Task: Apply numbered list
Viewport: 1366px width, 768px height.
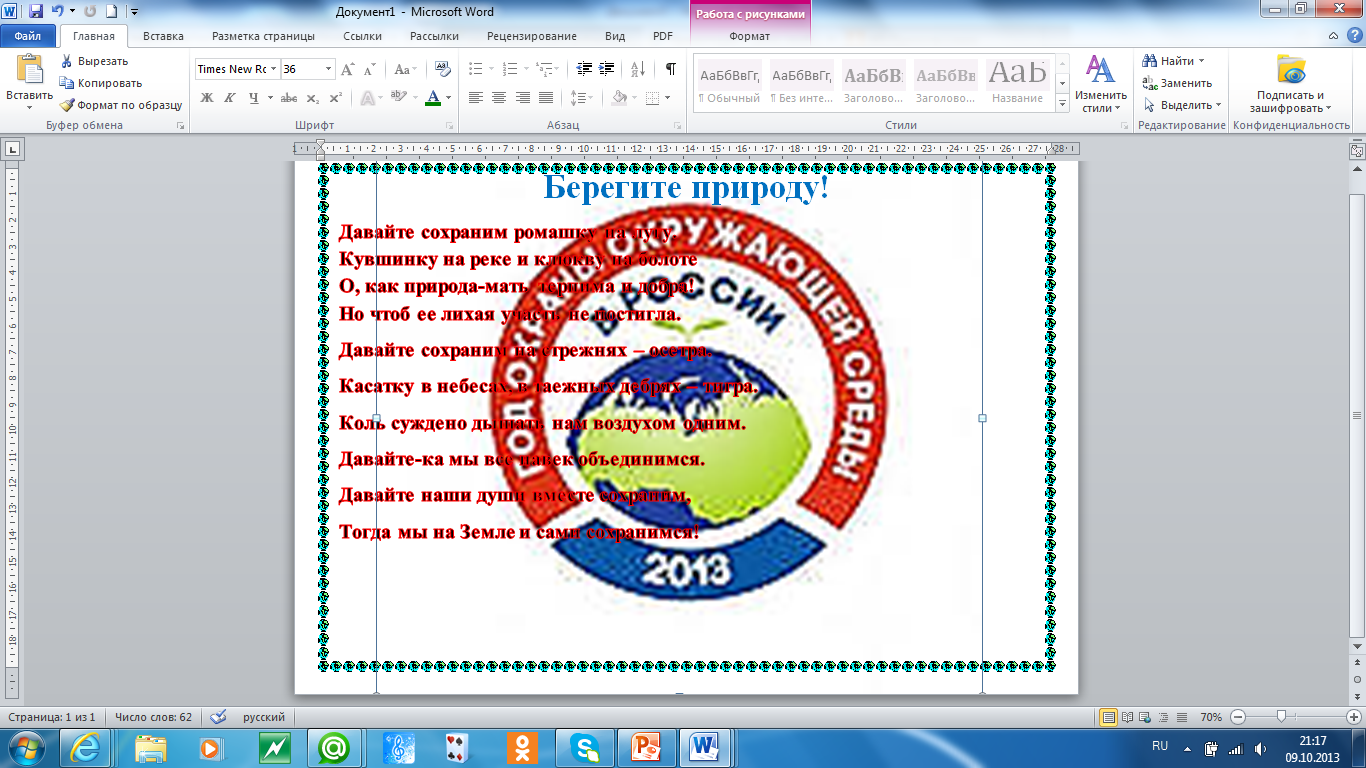Action: [x=509, y=69]
